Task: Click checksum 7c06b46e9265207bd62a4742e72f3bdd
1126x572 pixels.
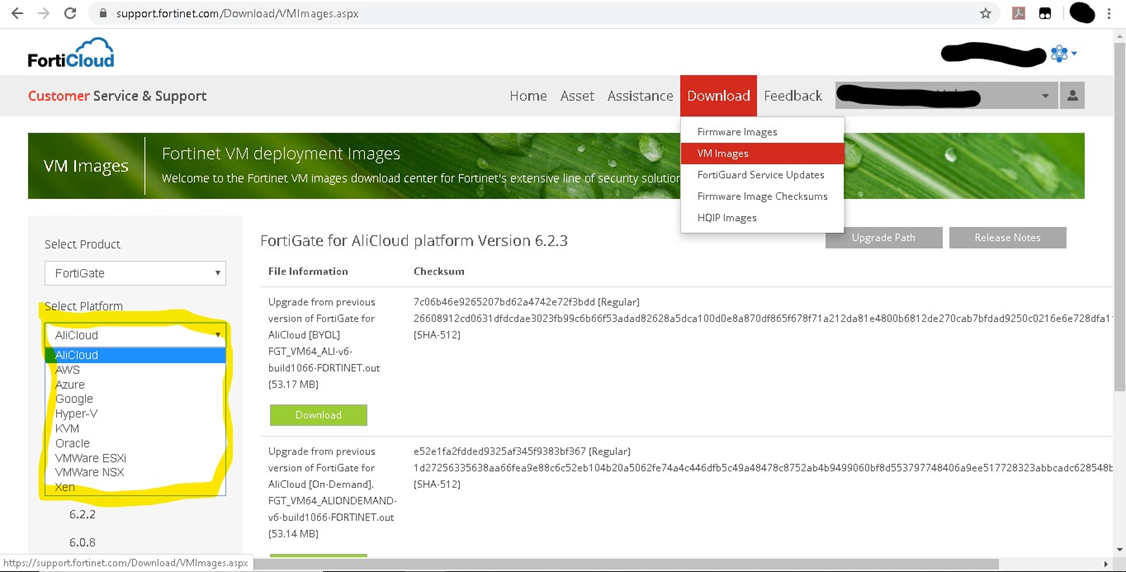Action: (504, 301)
